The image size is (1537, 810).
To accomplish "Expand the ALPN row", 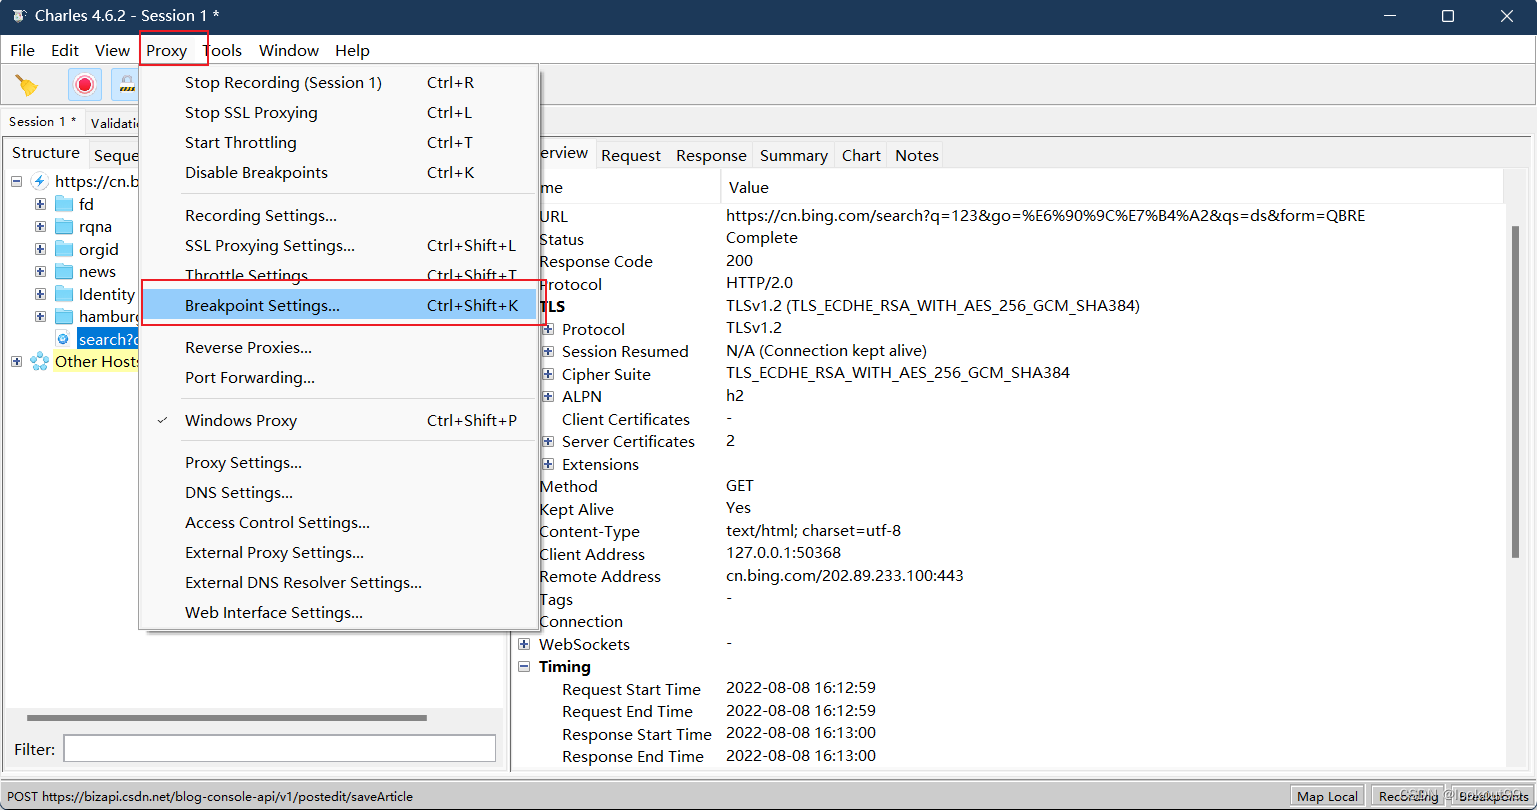I will [548, 397].
